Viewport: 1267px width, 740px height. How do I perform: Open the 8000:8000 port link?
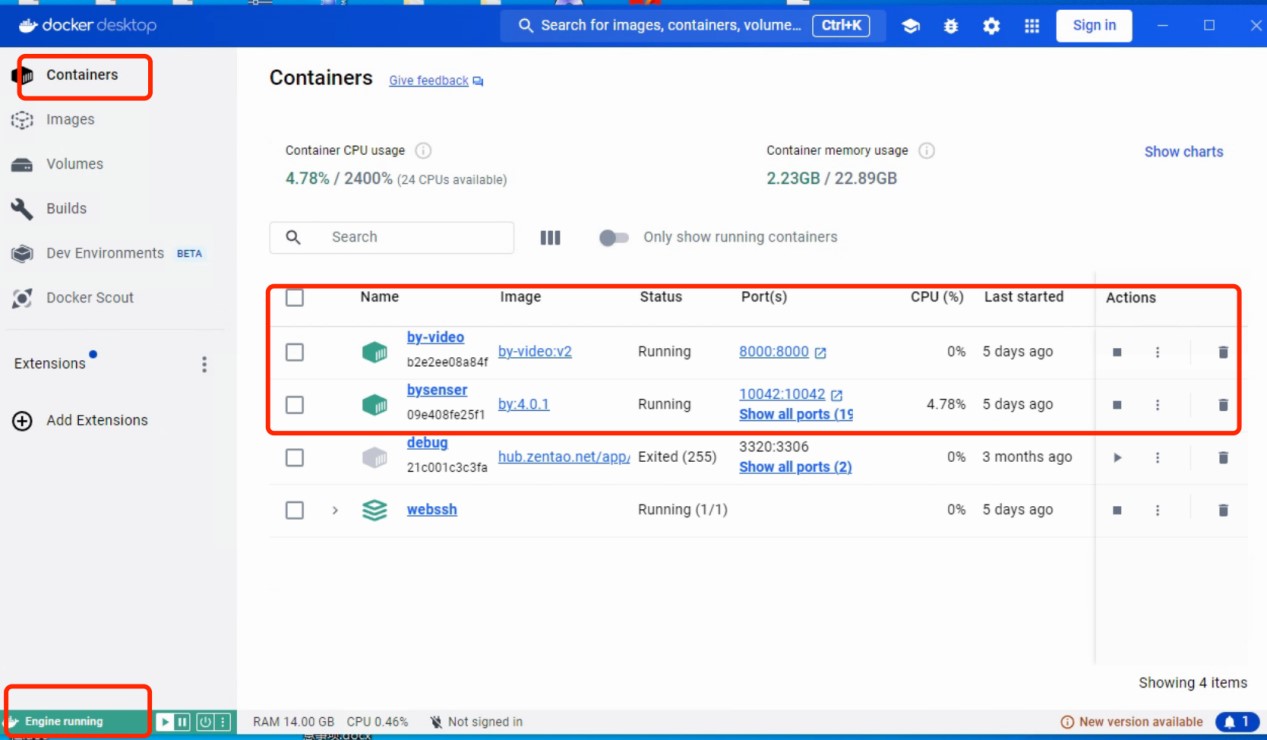point(773,352)
